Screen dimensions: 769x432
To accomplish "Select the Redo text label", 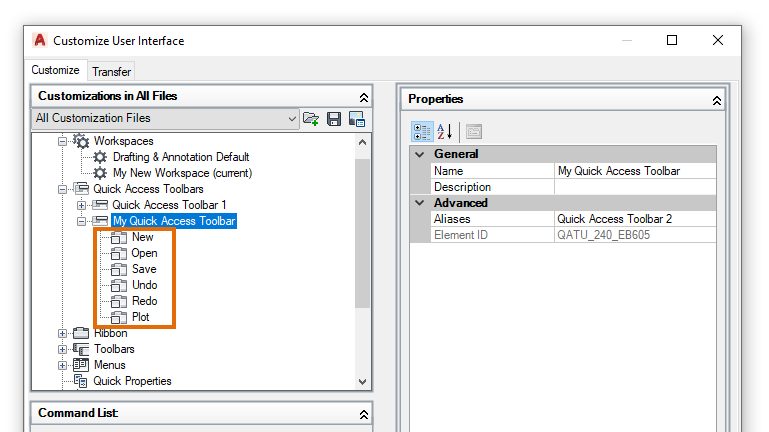I will click(145, 301).
